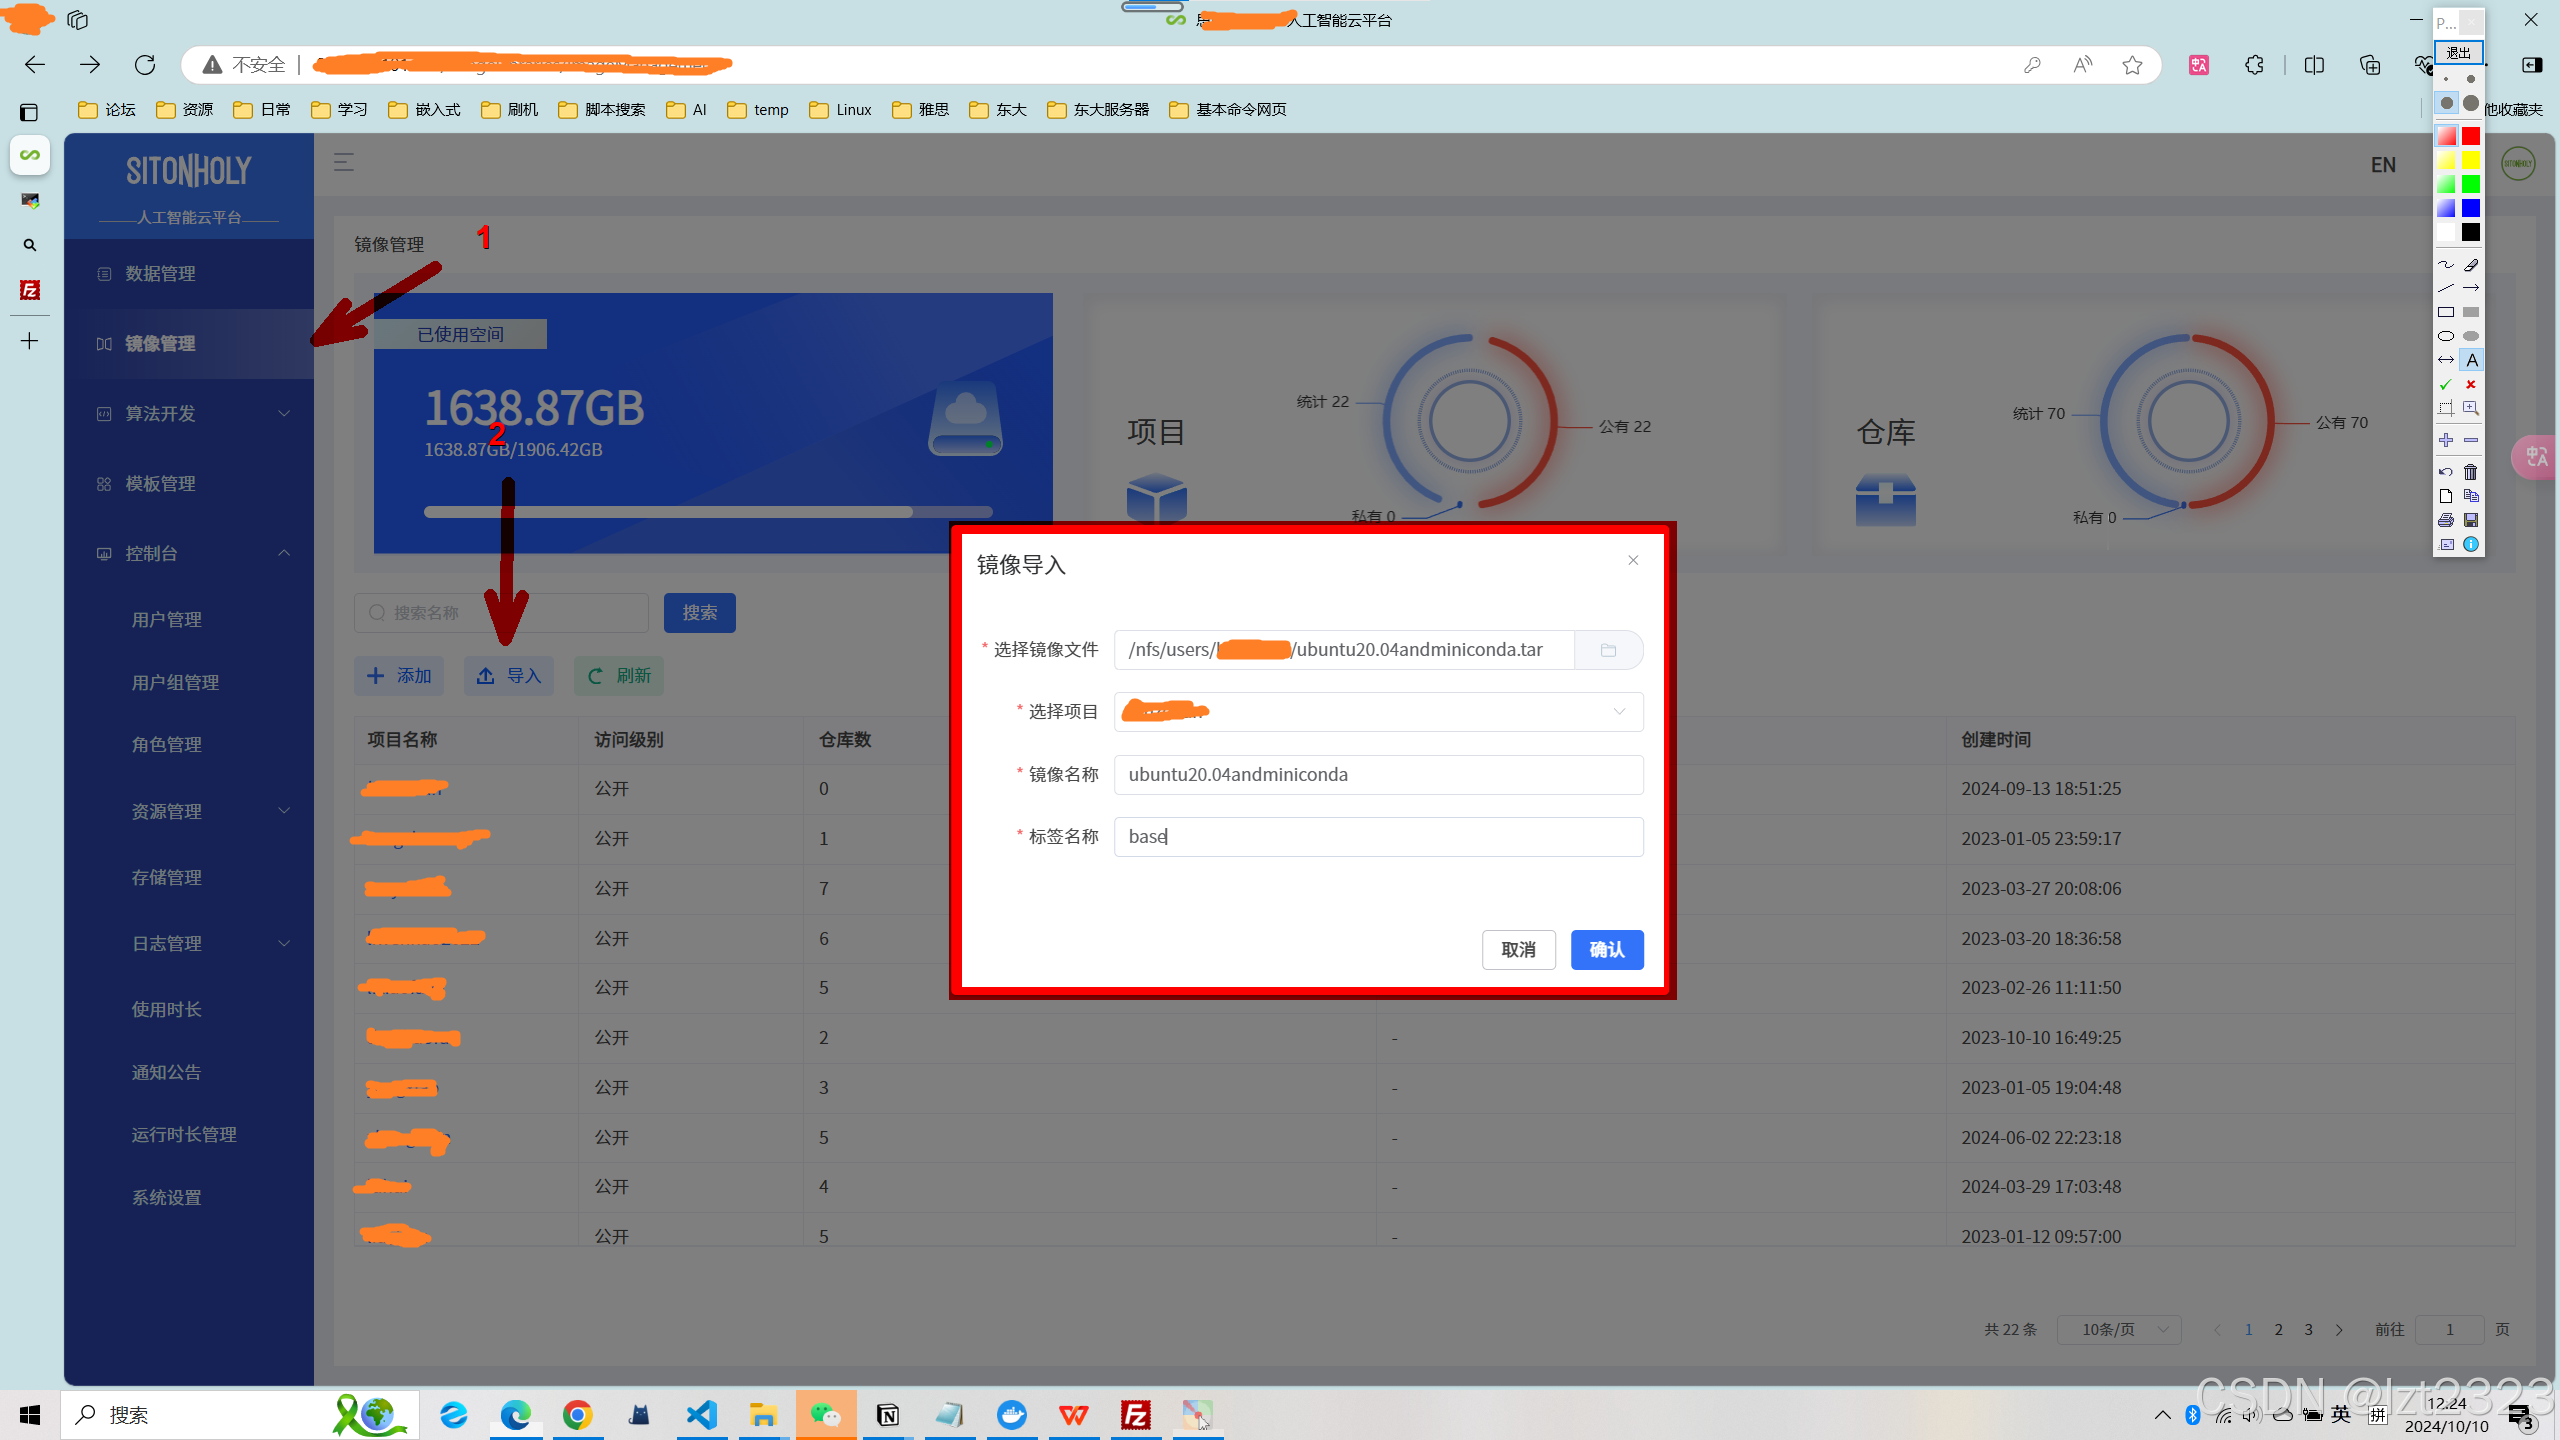Image resolution: width=2560 pixels, height=1440 pixels.
Task: Select the hollow ellipse shape tool
Action: click(x=2446, y=336)
